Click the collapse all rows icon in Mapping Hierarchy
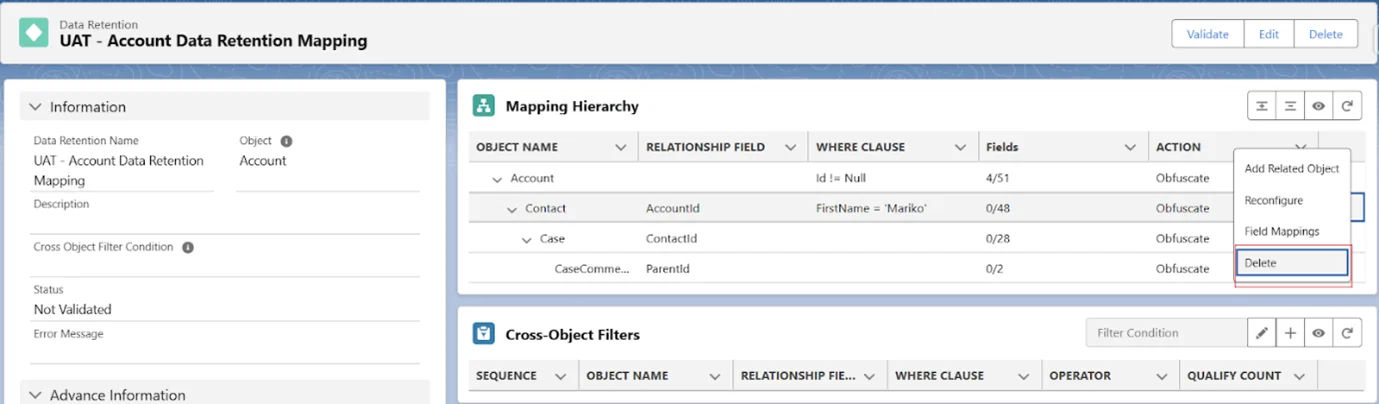The image size is (1379, 404). (x=1290, y=106)
